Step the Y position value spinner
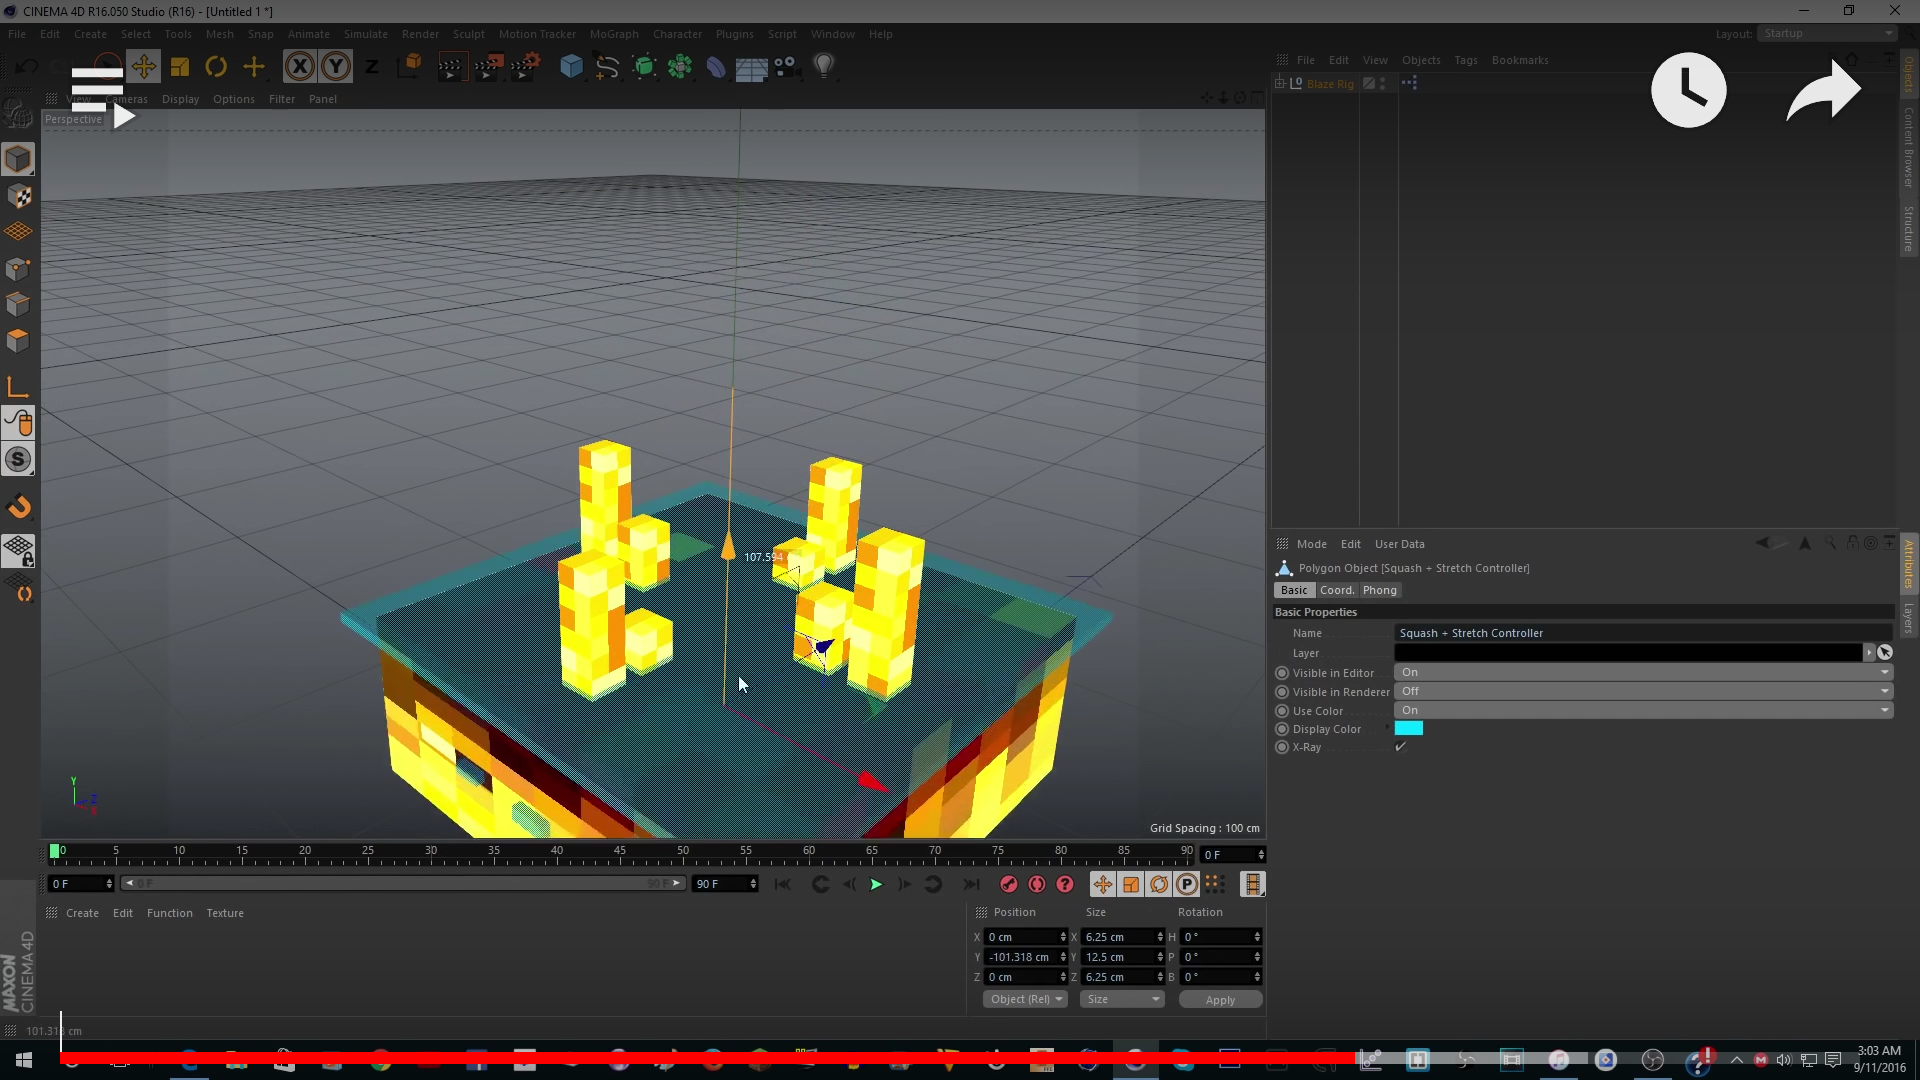The height and width of the screenshot is (1080, 1920). [1063, 957]
